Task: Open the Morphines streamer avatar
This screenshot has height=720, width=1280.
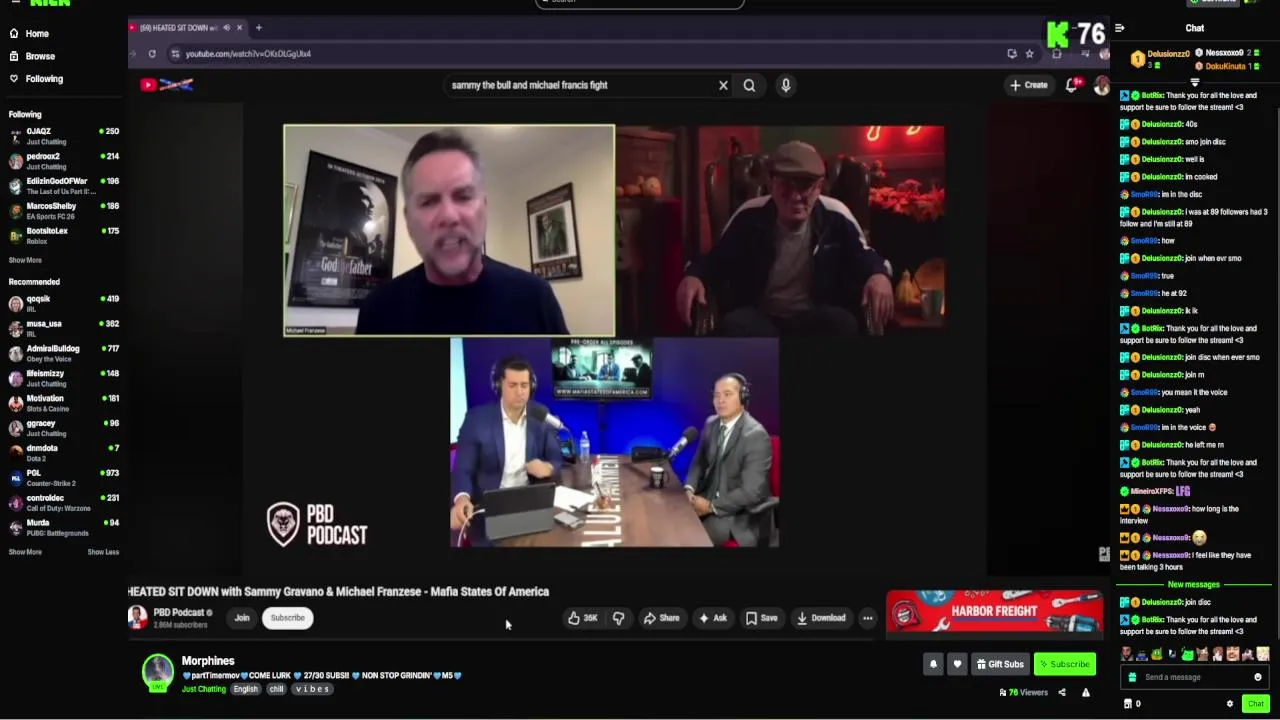Action: pyautogui.click(x=157, y=673)
